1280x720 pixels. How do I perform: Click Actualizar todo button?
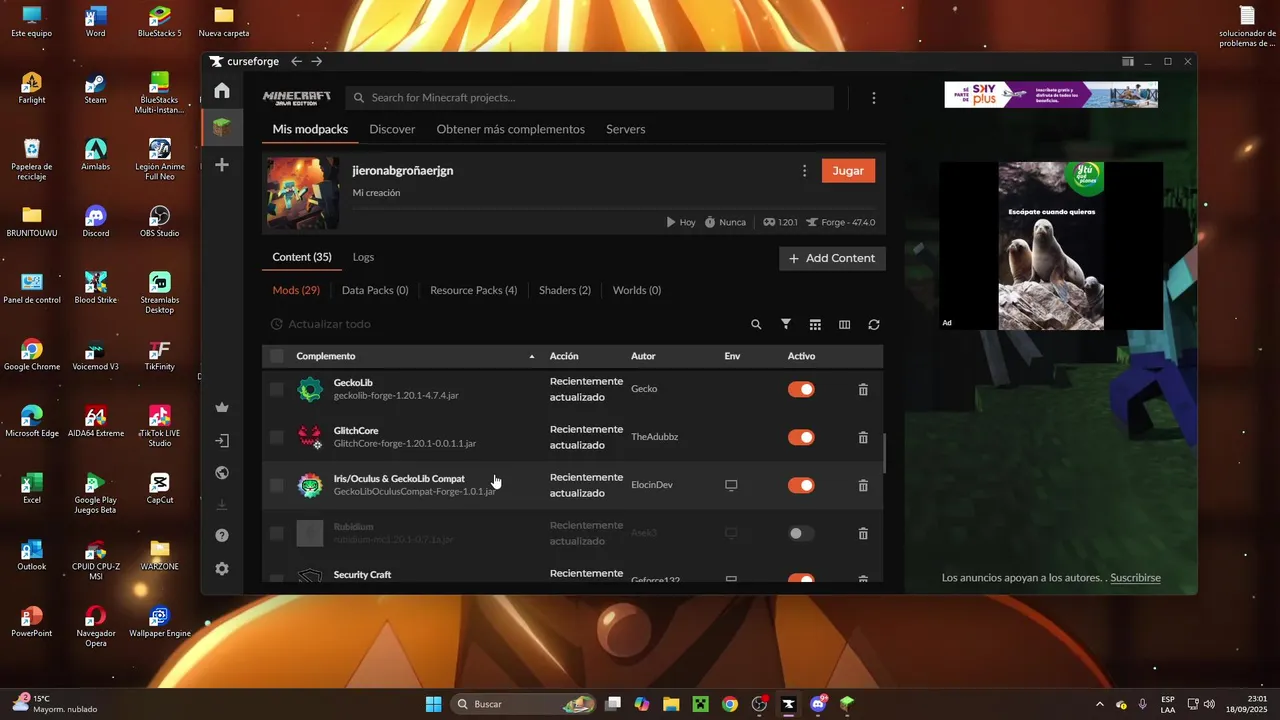coord(321,325)
